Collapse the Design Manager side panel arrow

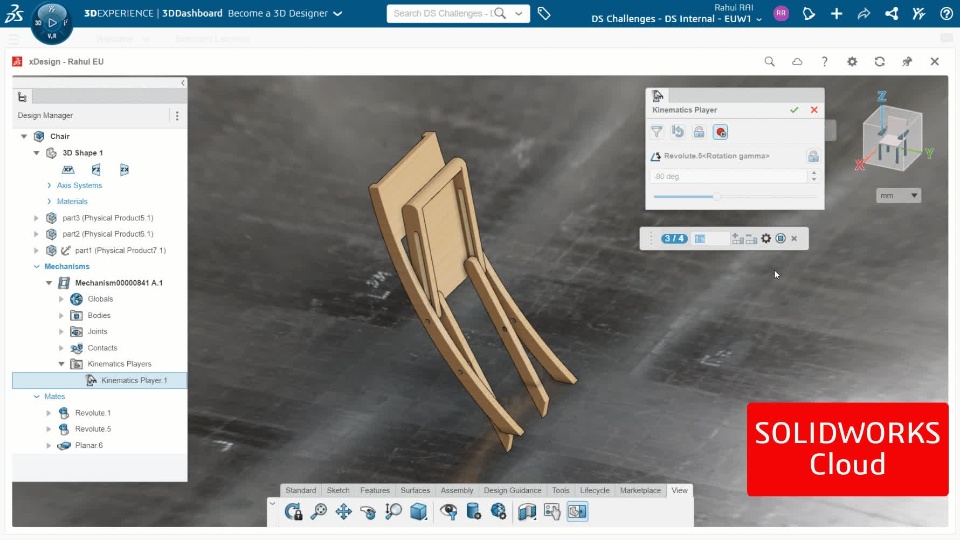182,83
